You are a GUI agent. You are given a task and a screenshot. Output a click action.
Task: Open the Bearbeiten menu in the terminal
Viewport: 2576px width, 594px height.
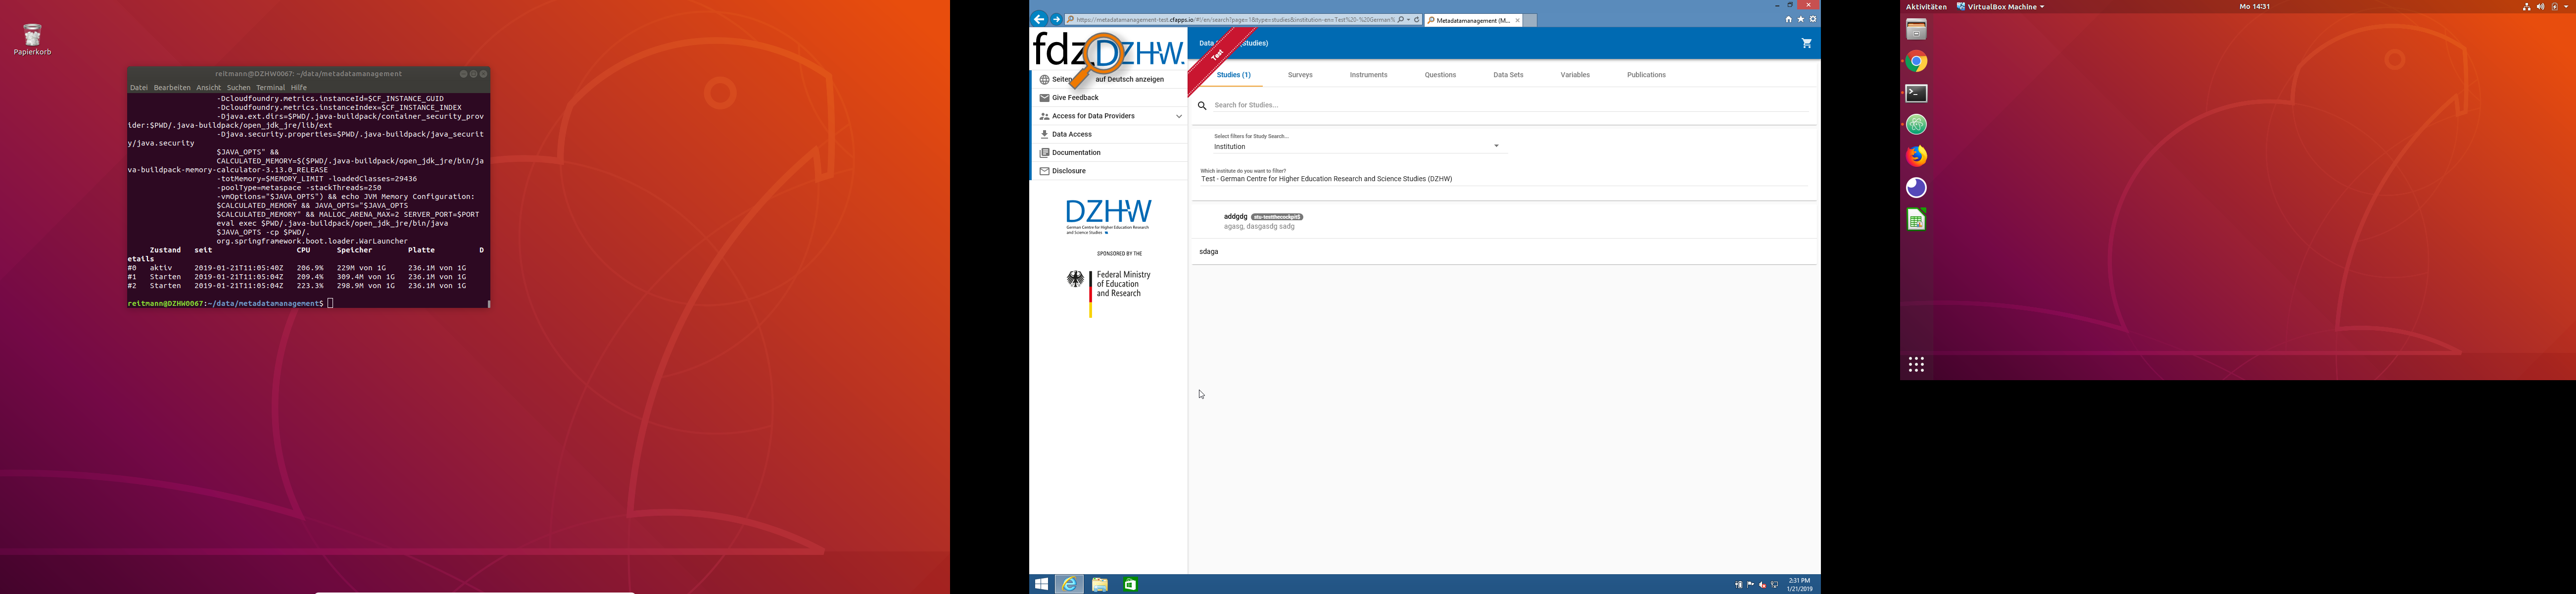click(x=172, y=88)
